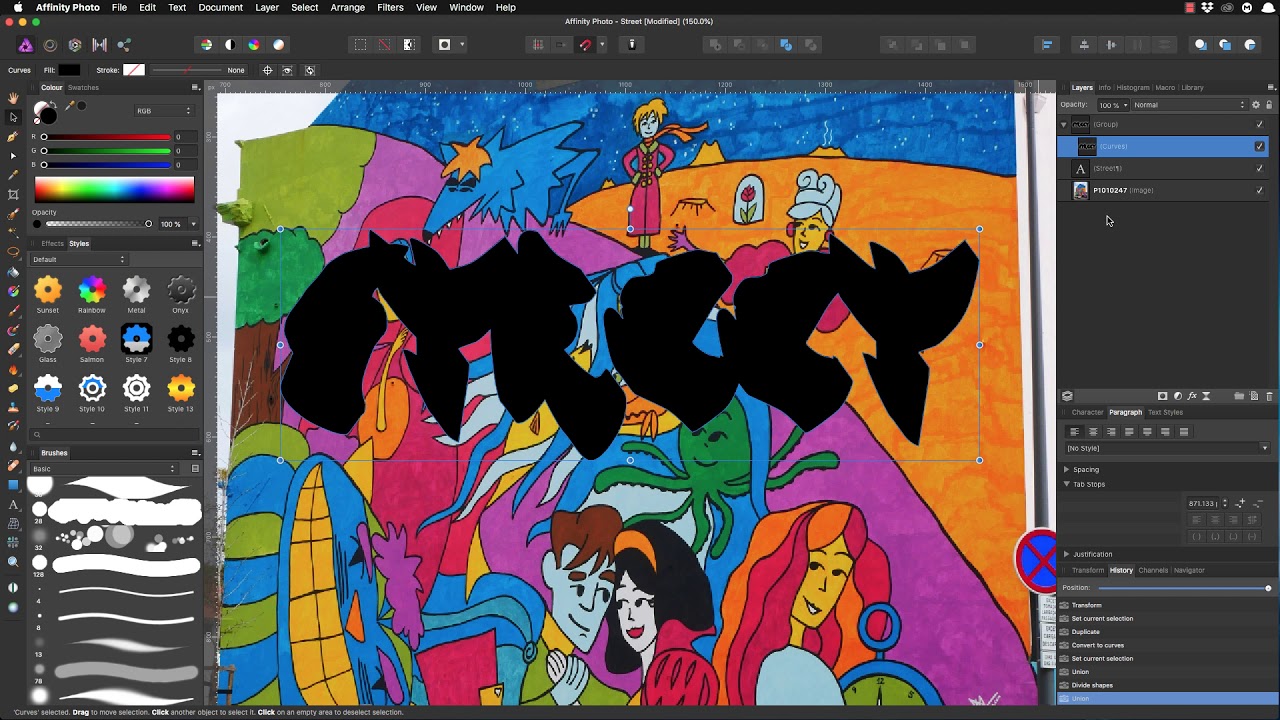Click the Add Pixel Layer icon
The width and height of the screenshot is (1280, 720).
click(x=1254, y=396)
